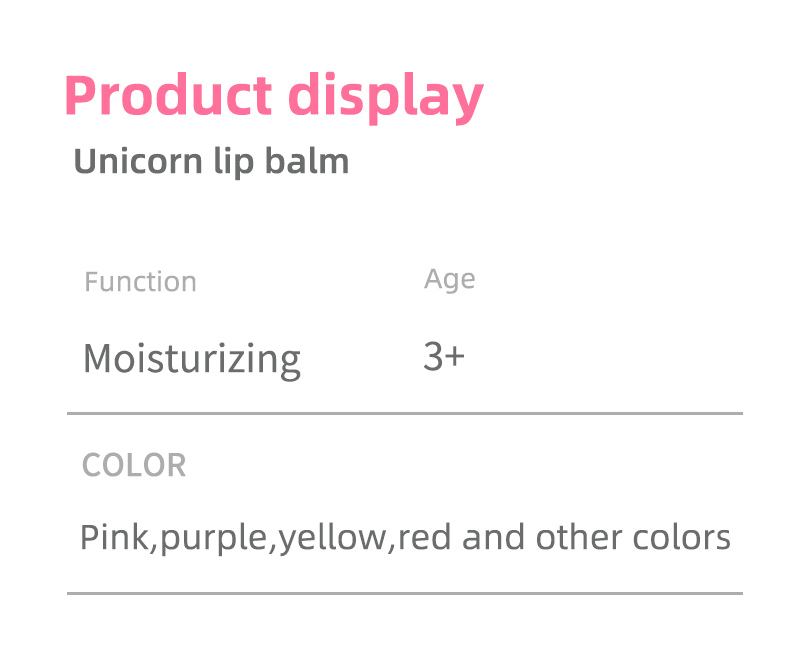Viewport: 790px width, 666px height.
Task: Select the "COLOR" section label
Action: (134, 465)
